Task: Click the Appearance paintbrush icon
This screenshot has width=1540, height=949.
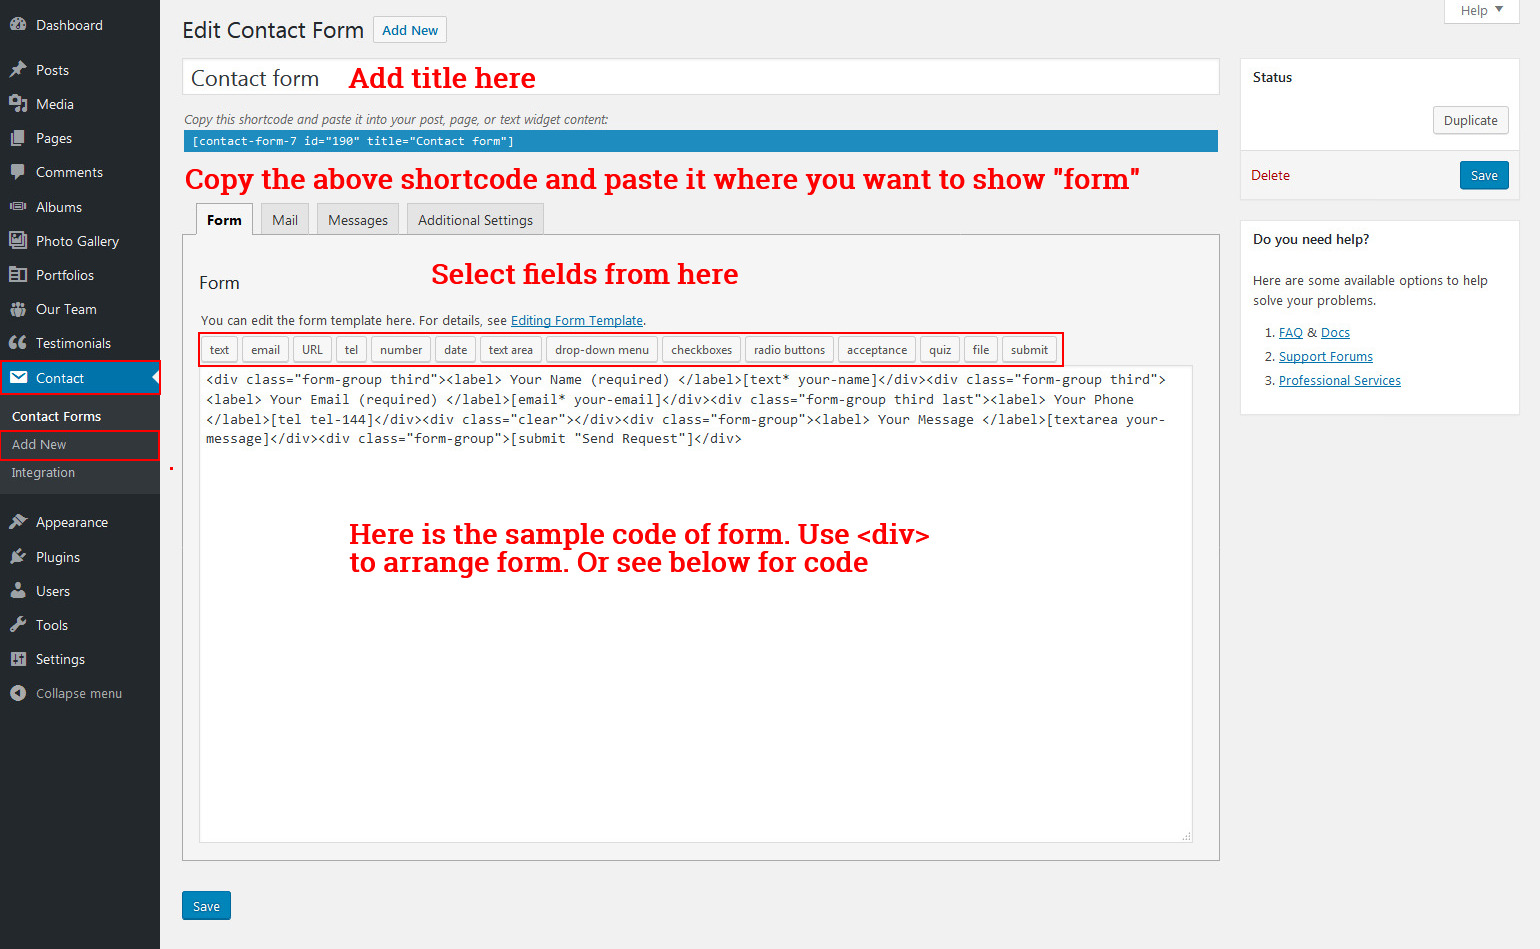Action: point(18,522)
